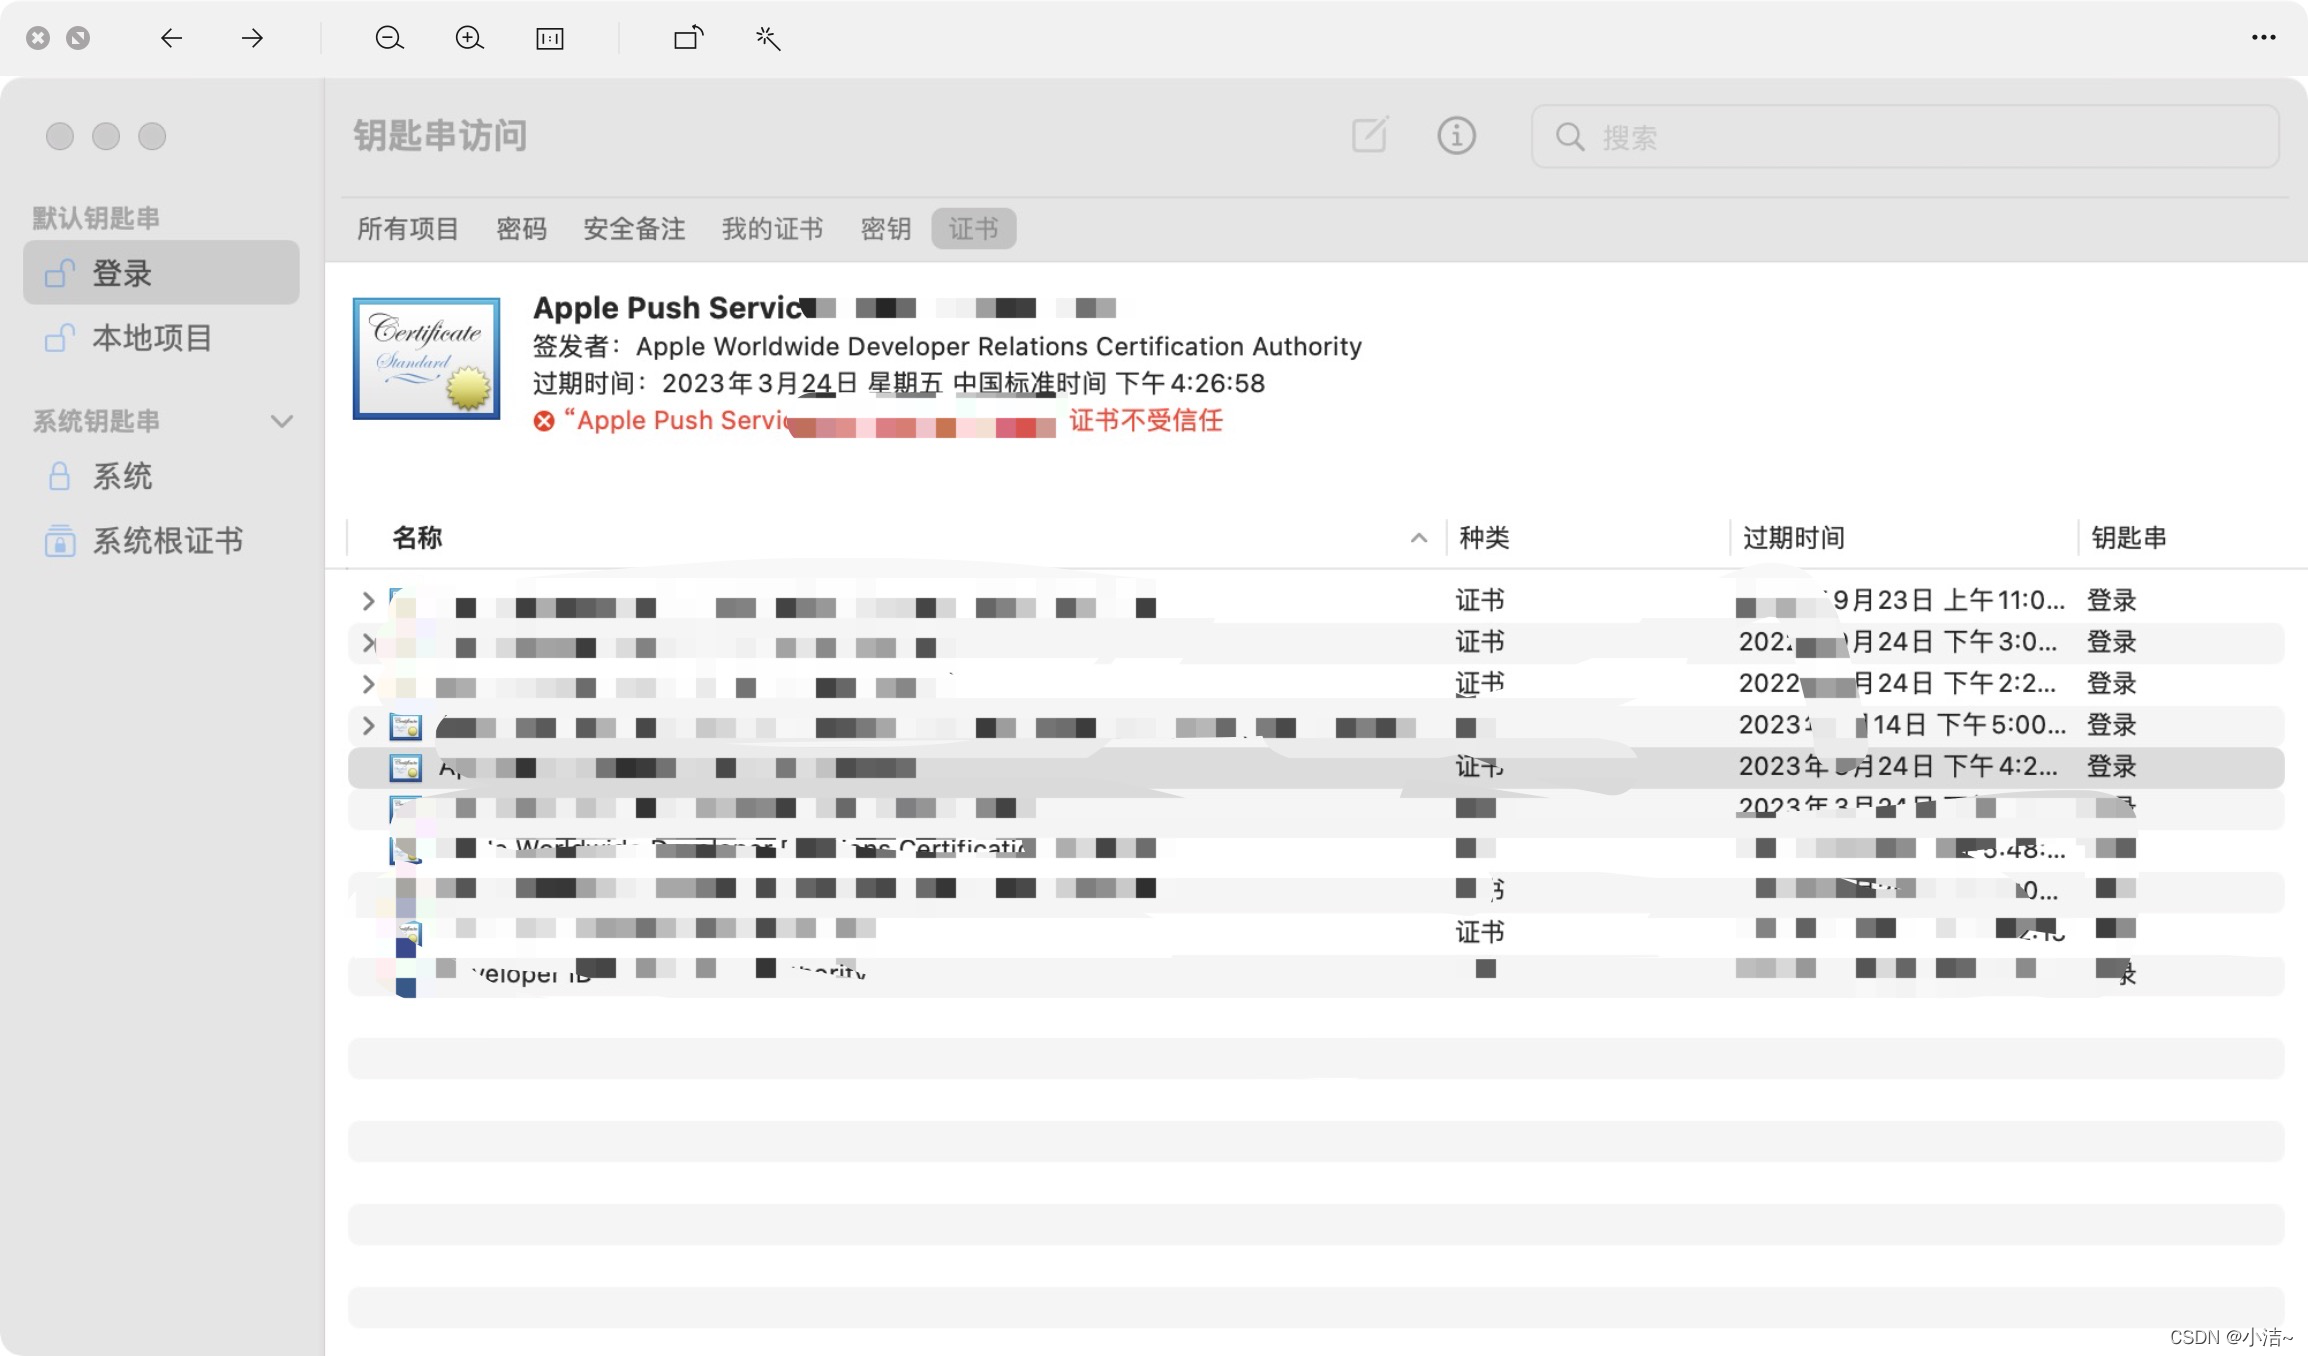2308x1356 pixels.
Task: Click the zoom in magnifier icon
Action: [469, 38]
